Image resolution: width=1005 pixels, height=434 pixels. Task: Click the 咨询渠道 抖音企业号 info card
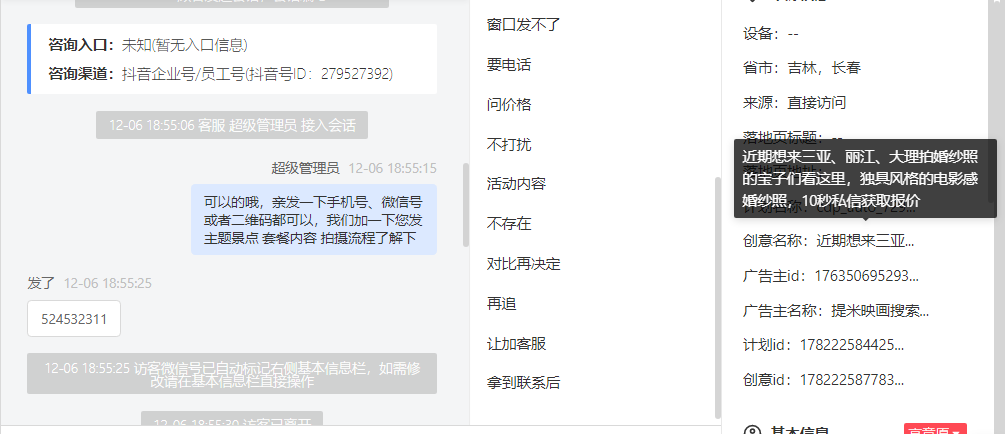[x=232, y=59]
